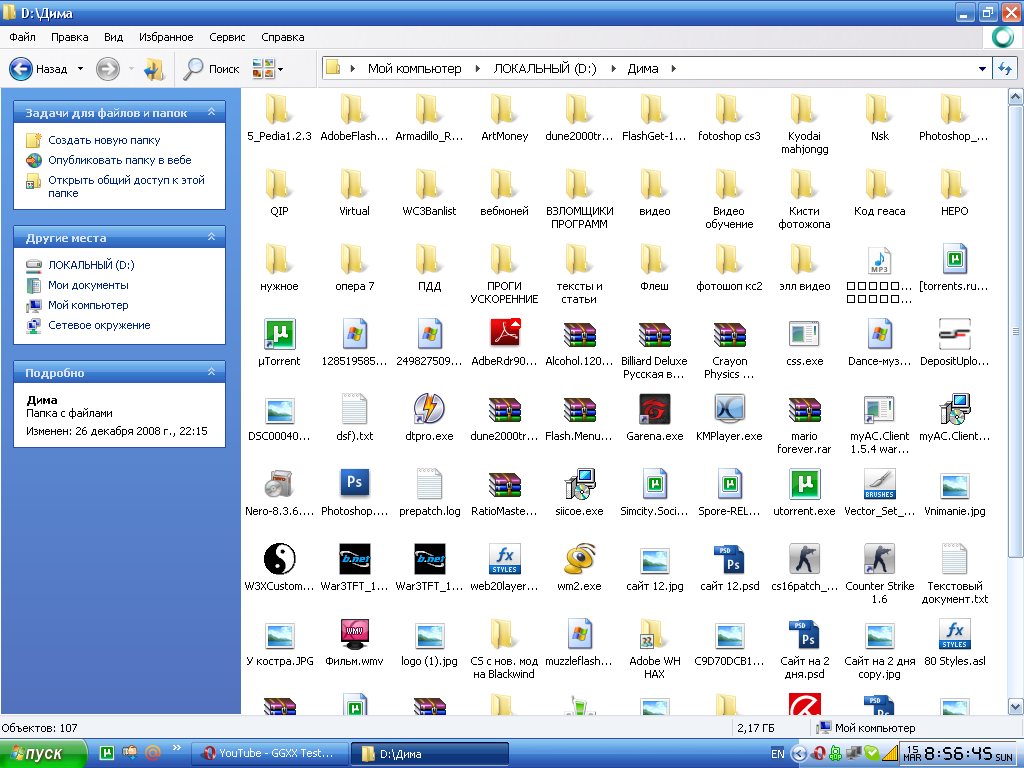Image resolution: width=1024 pixels, height=768 pixels.
Task: Collapse the Подробно panel
Action: pos(212,372)
